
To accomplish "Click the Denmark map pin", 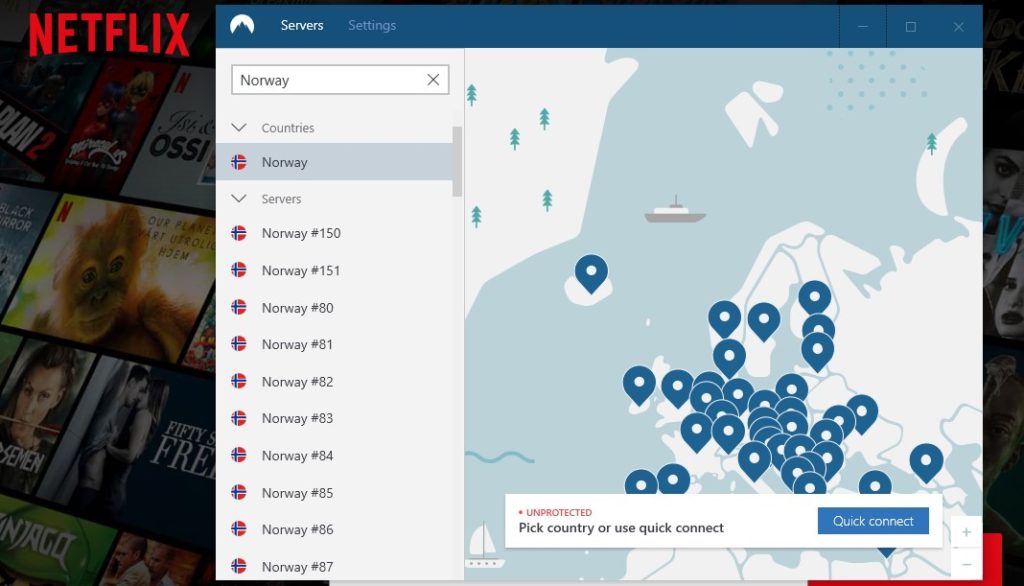I will click(729, 357).
